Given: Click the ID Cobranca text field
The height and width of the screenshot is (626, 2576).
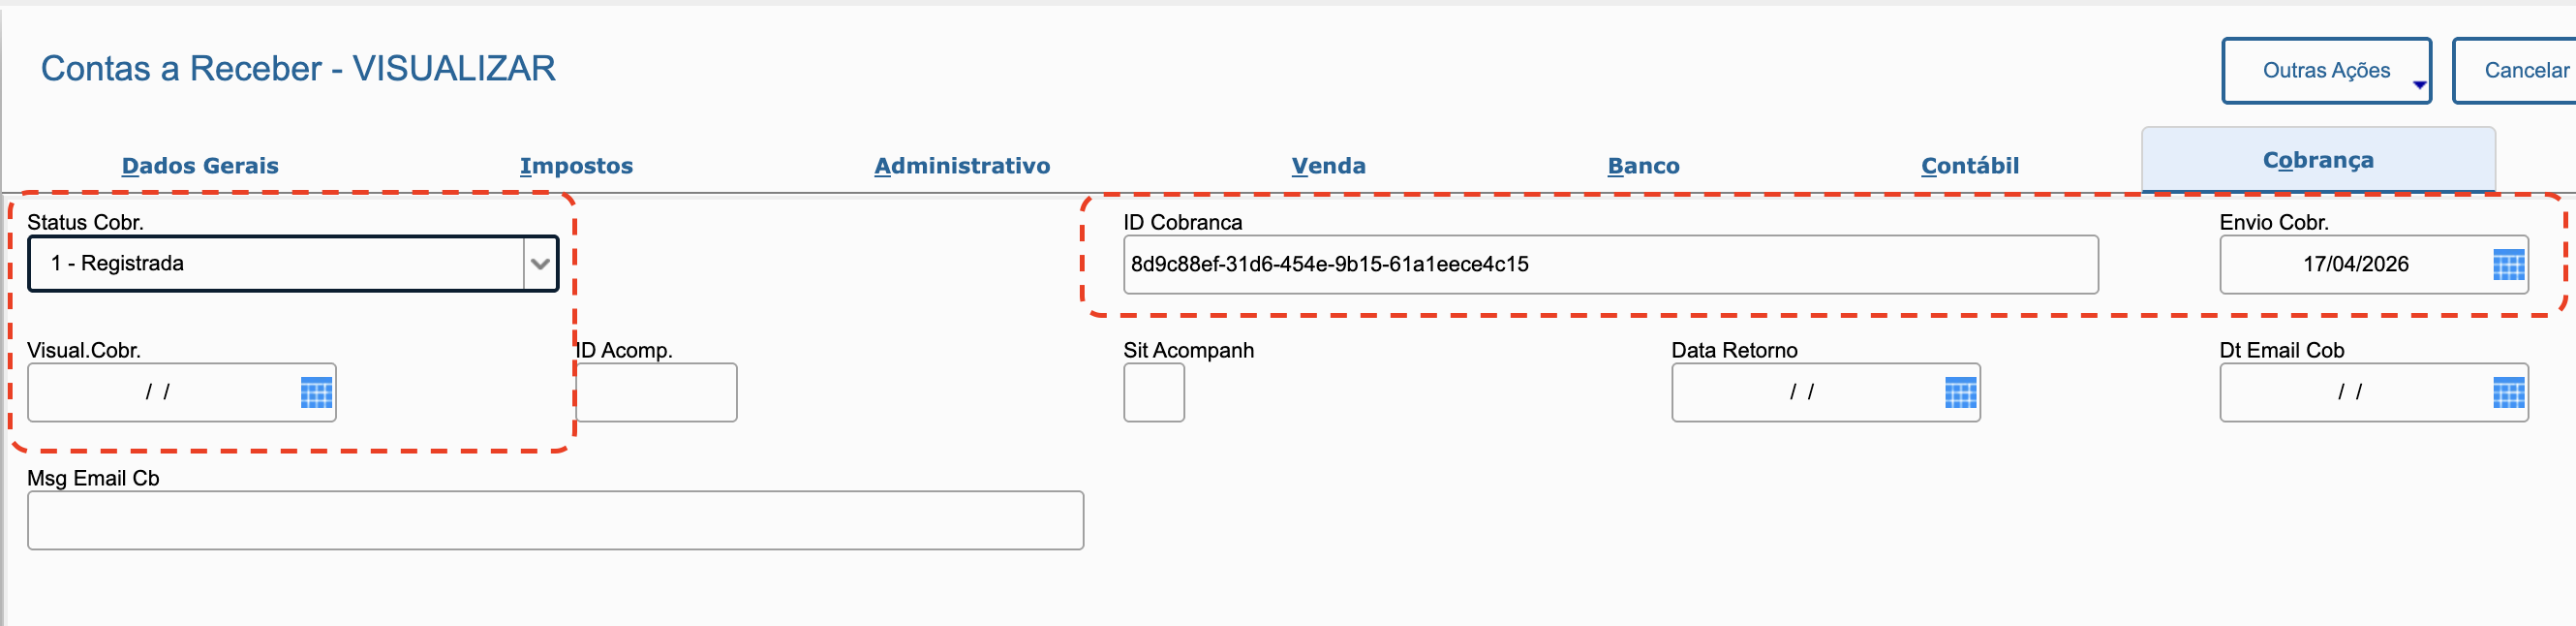Looking at the screenshot, I should (x=1610, y=265).
